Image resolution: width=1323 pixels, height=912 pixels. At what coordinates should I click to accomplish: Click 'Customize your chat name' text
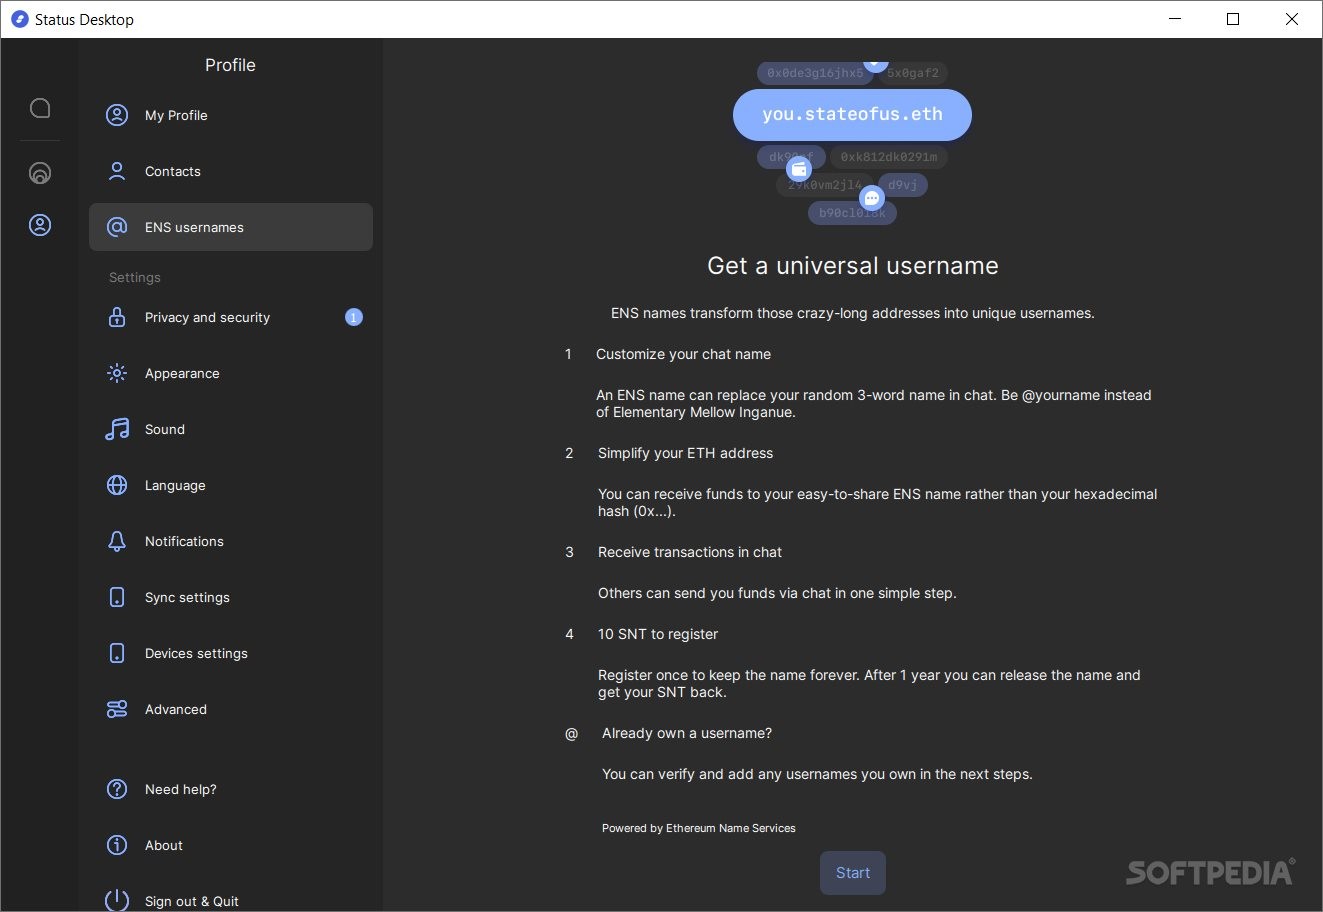(x=683, y=354)
